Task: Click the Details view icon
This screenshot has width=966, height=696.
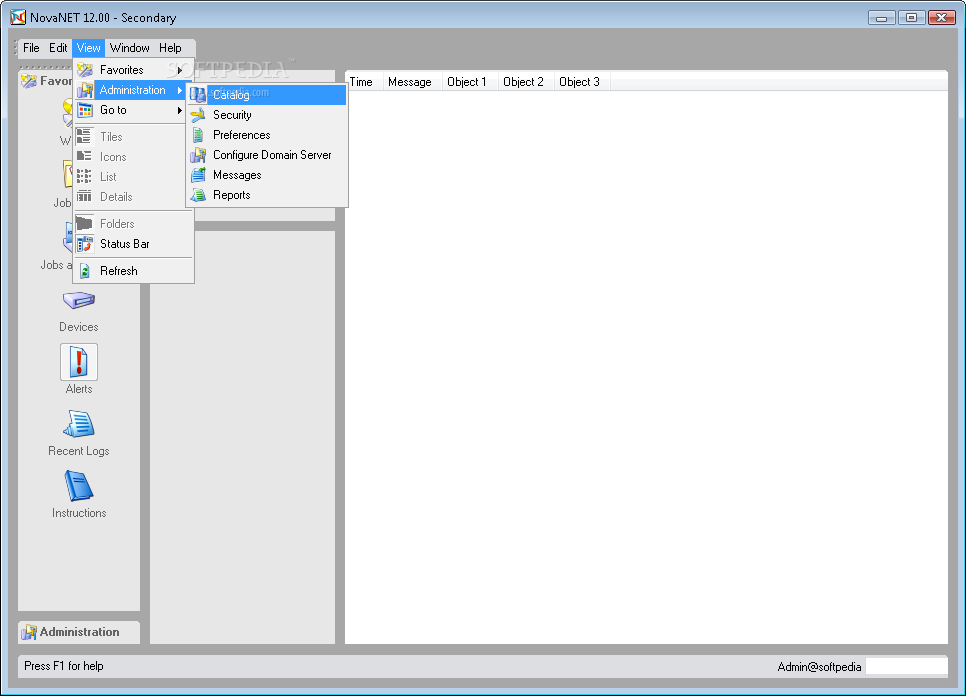Action: (84, 197)
